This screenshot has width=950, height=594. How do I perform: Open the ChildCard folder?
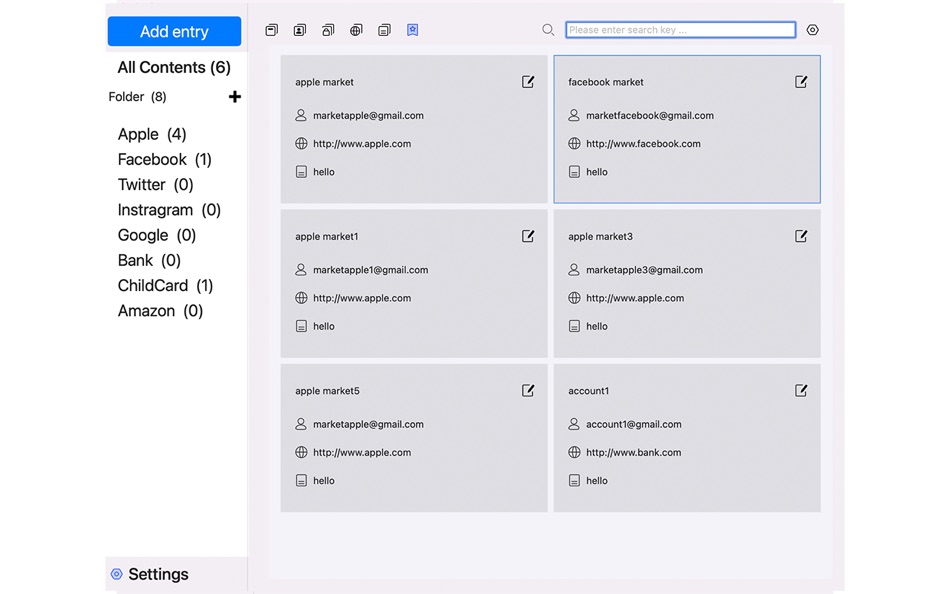165,285
